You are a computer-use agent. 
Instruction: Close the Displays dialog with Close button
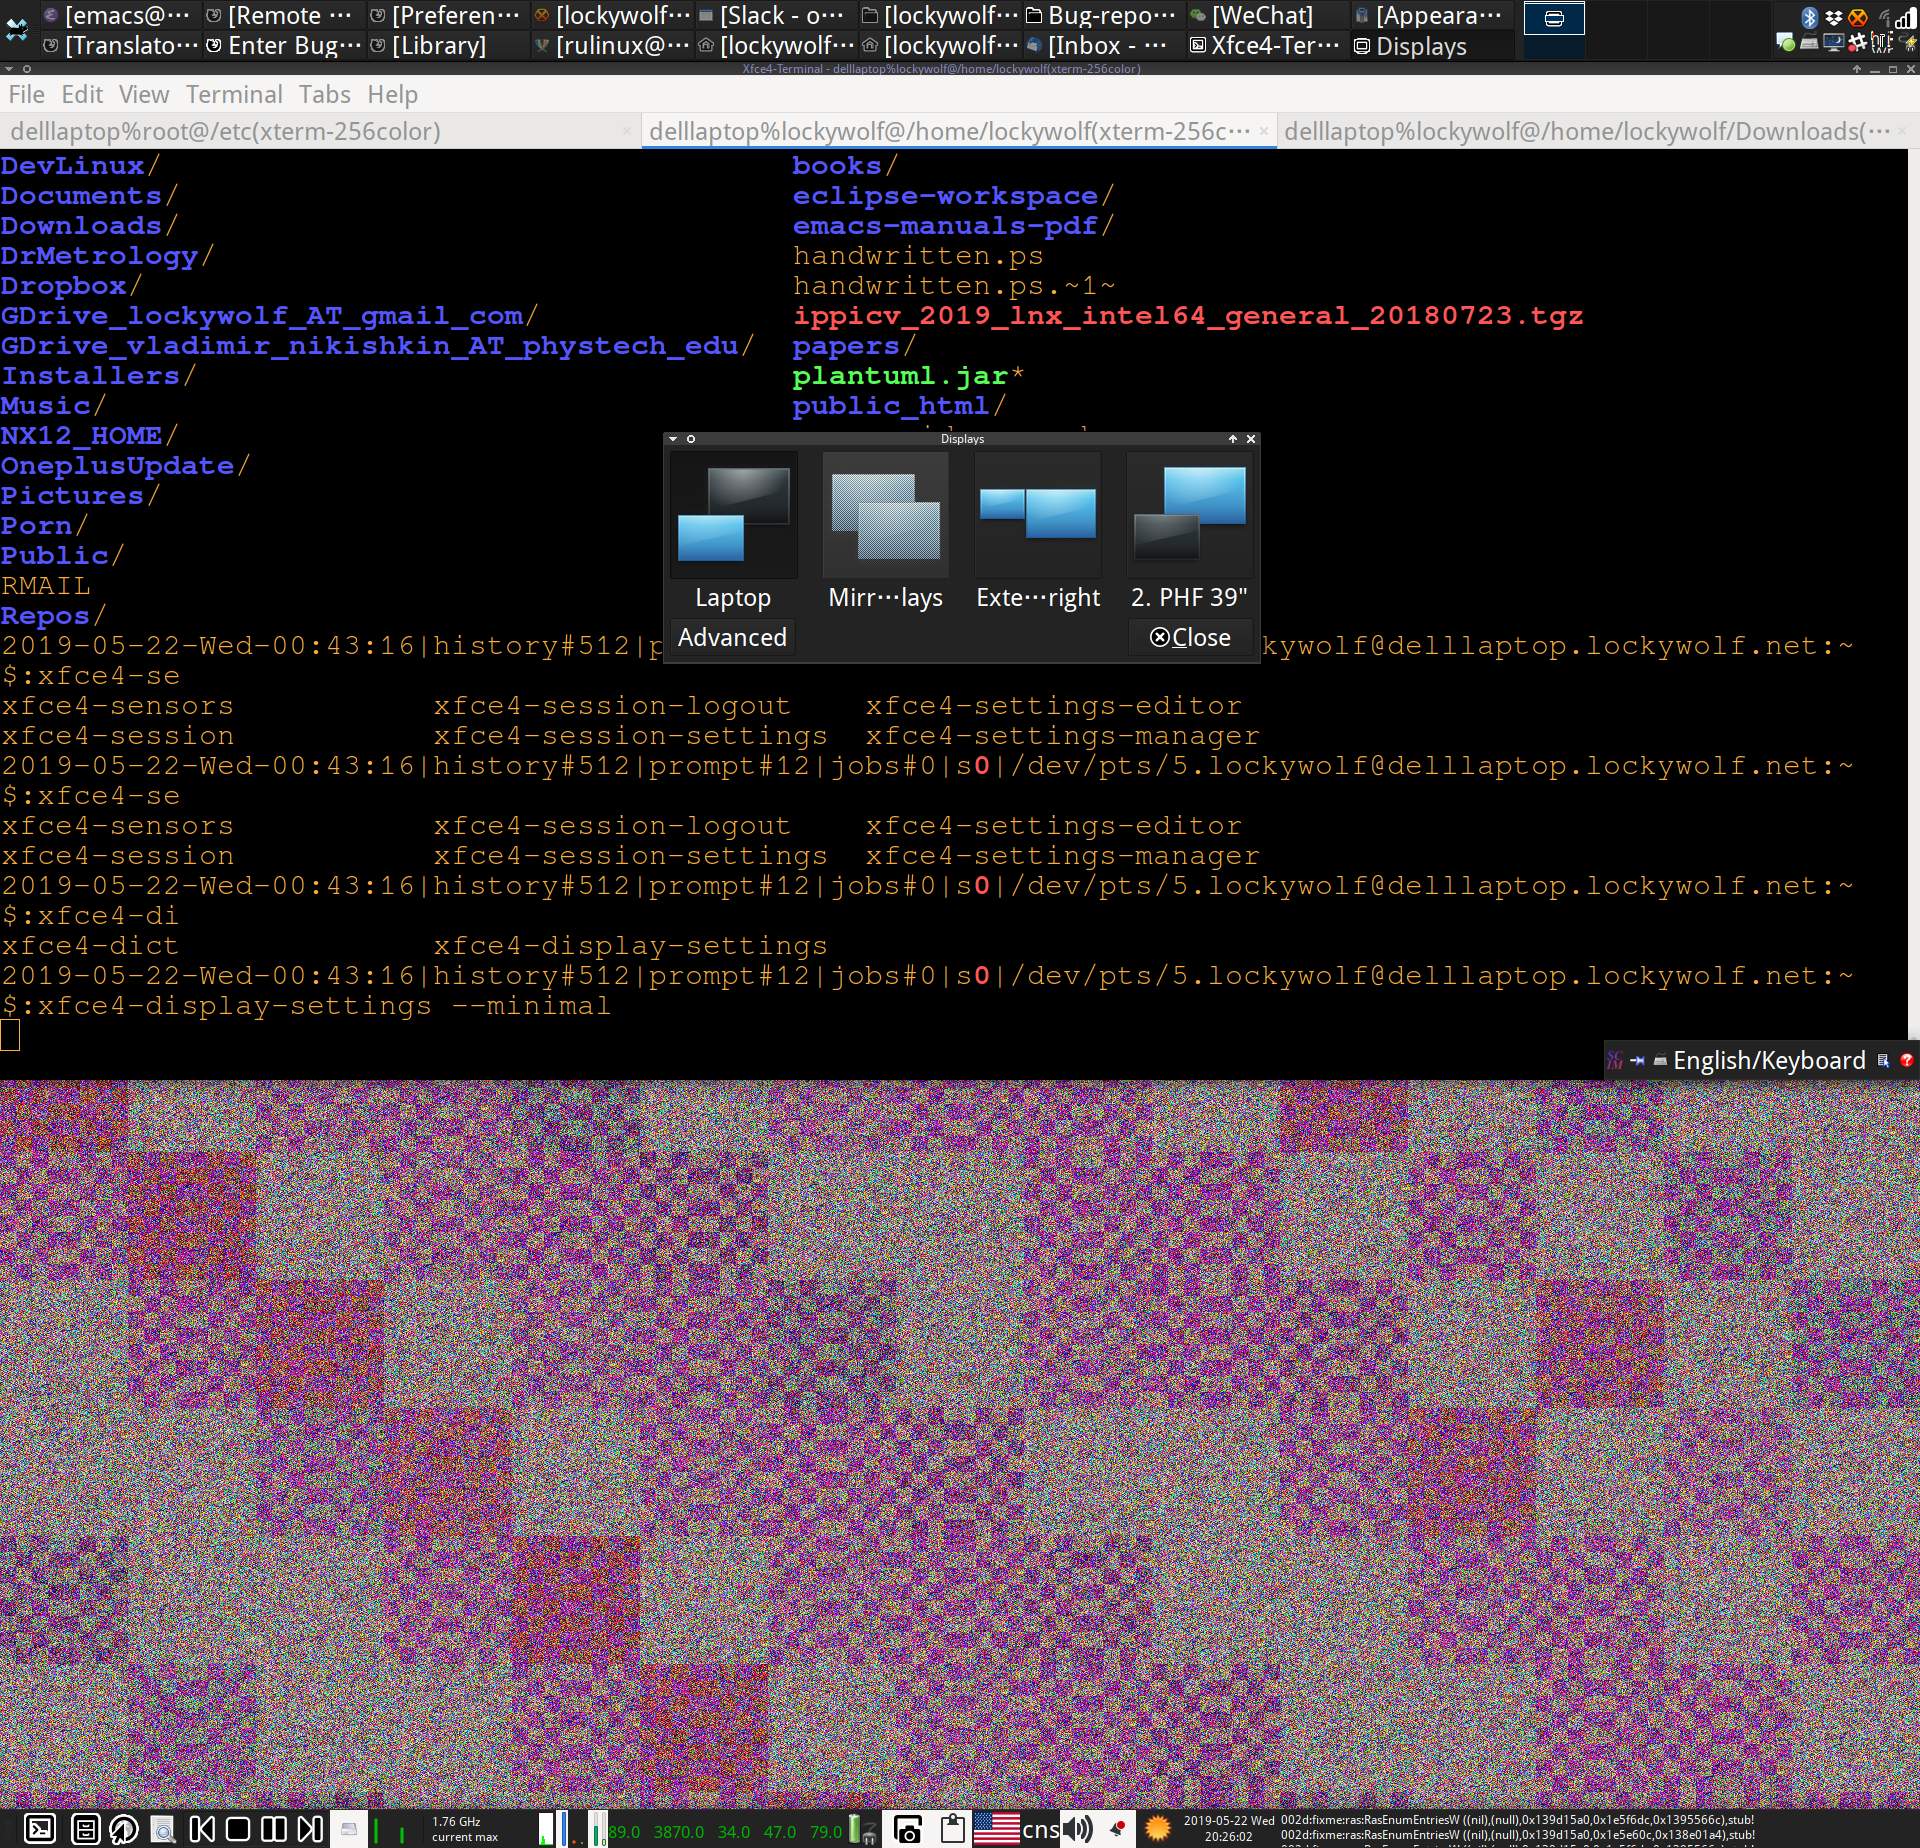coord(1190,637)
